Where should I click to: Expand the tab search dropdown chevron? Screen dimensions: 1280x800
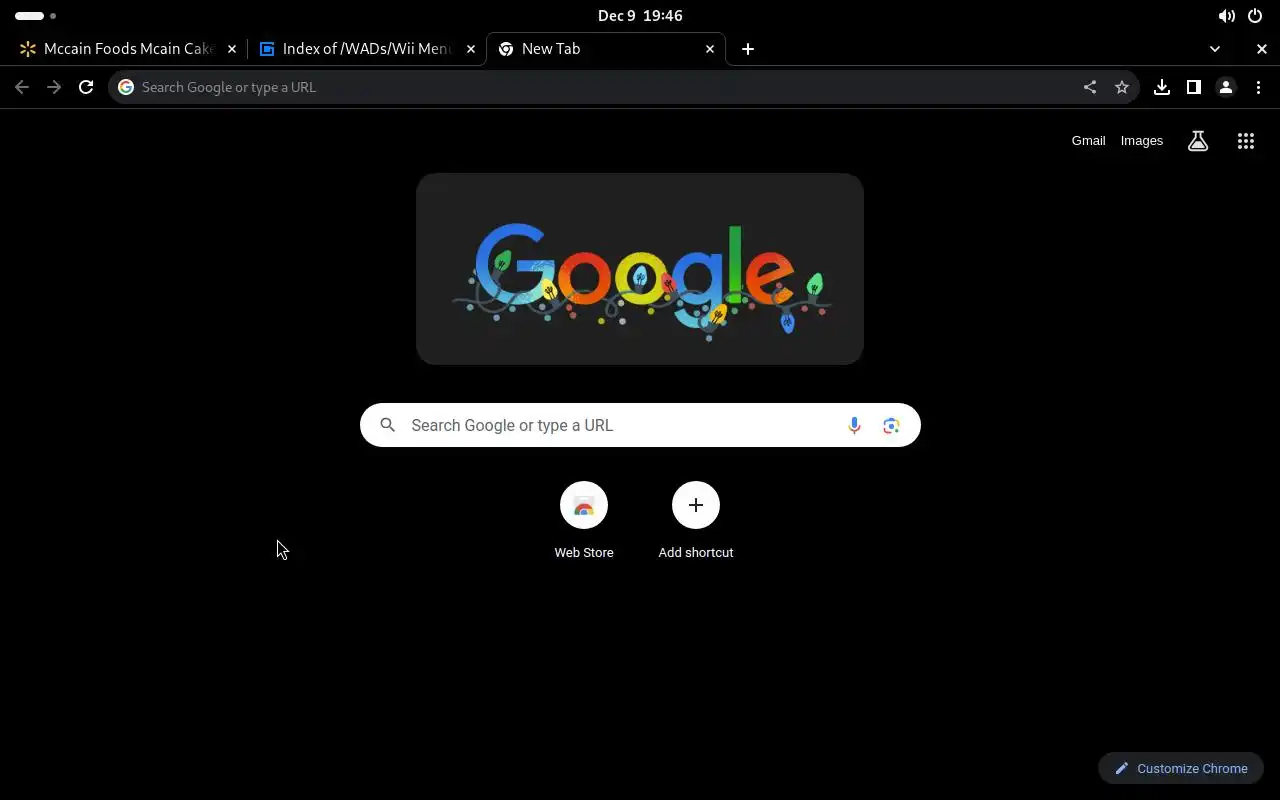(1215, 49)
